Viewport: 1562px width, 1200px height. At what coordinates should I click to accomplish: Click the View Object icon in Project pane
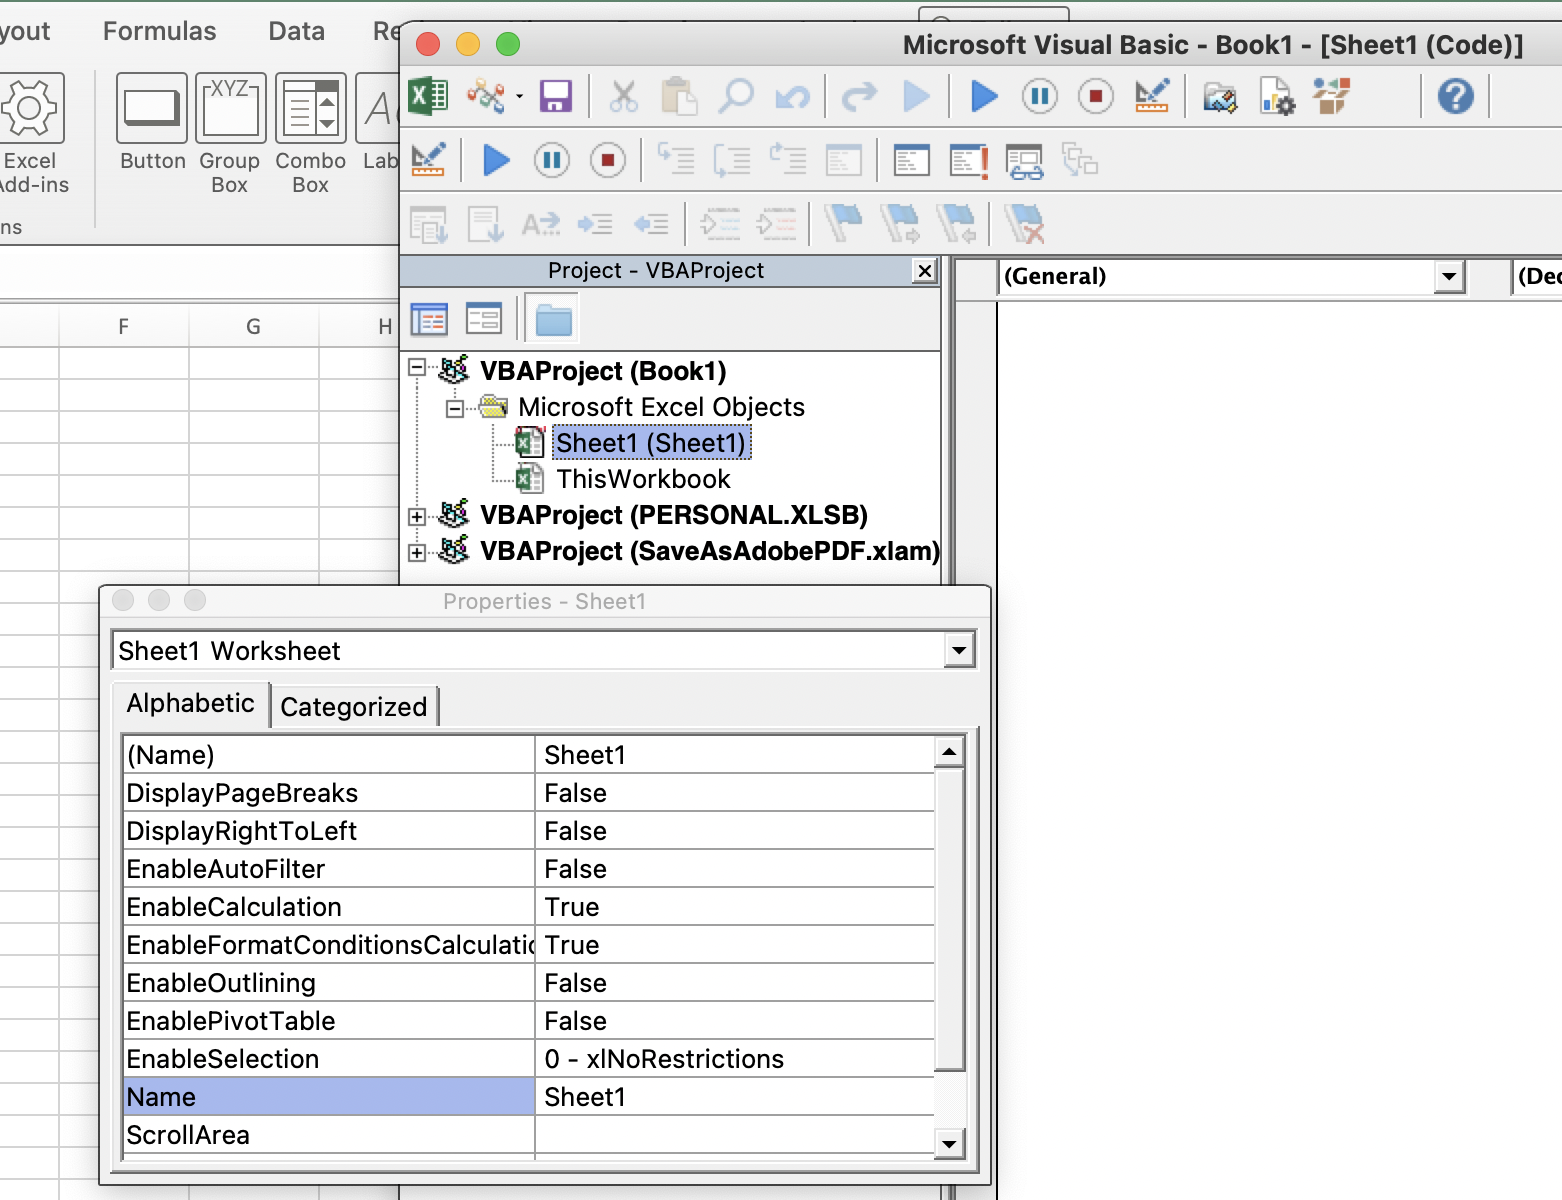pyautogui.click(x=484, y=320)
